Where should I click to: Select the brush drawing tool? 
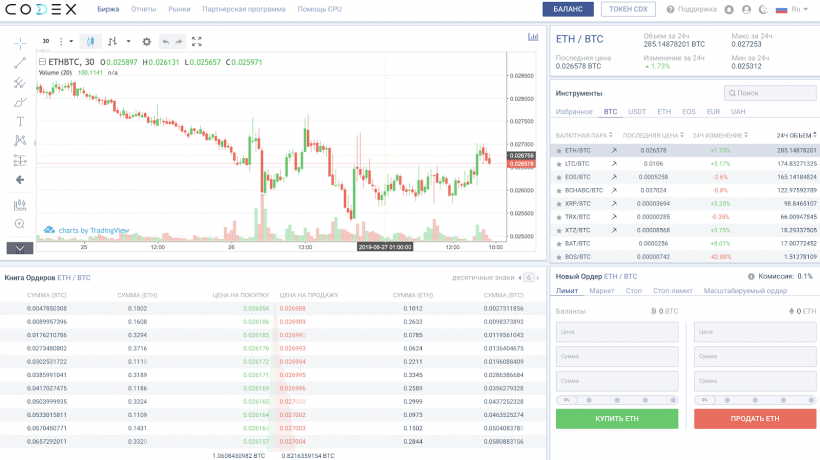[20, 102]
